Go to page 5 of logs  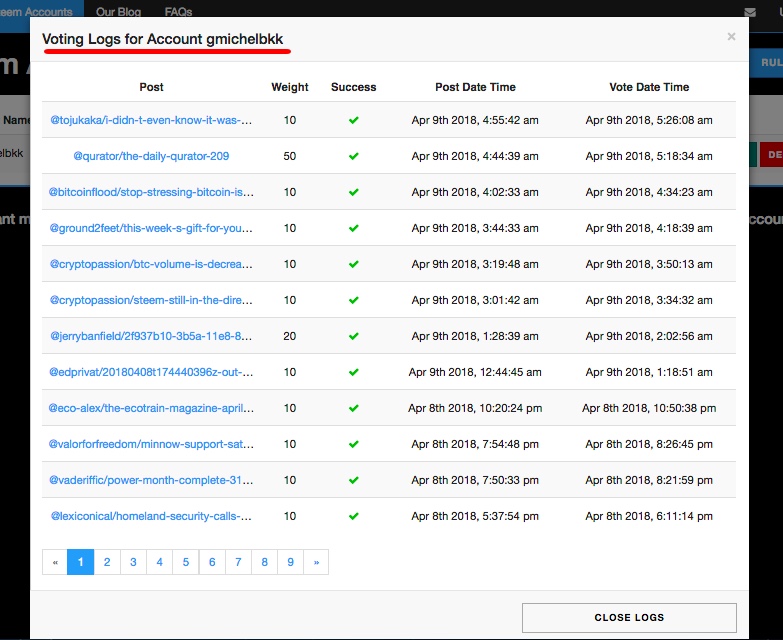pyautogui.click(x=186, y=562)
